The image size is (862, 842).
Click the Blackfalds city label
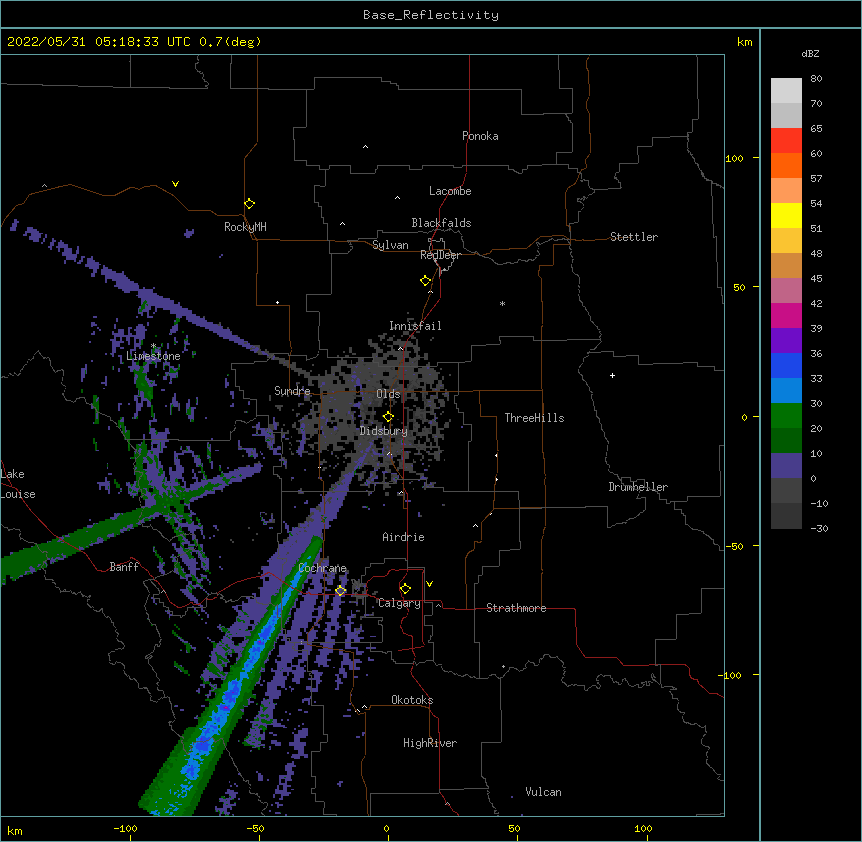coord(441,223)
